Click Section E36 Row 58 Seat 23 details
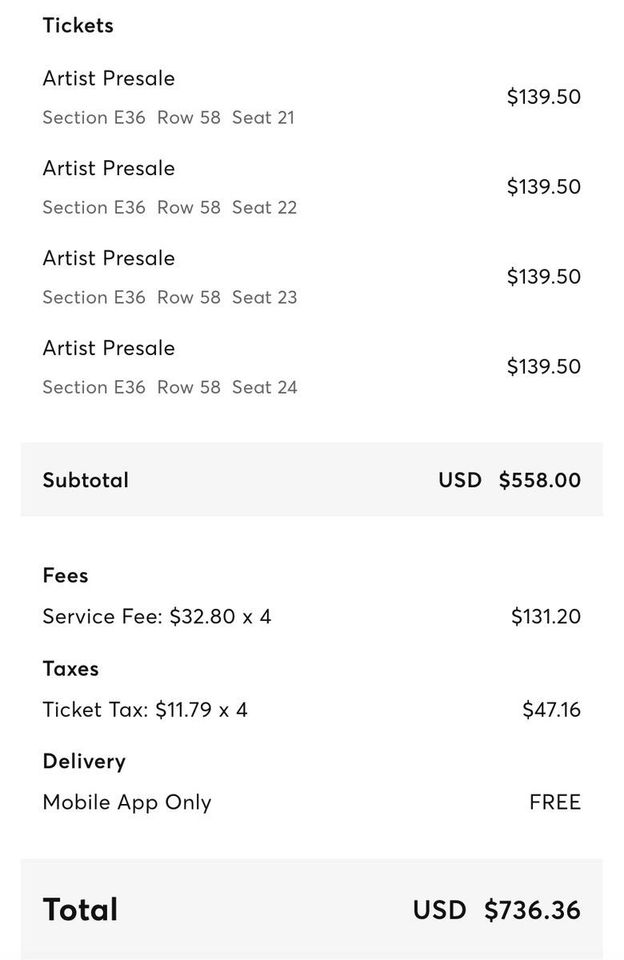624x960 pixels. (170, 298)
